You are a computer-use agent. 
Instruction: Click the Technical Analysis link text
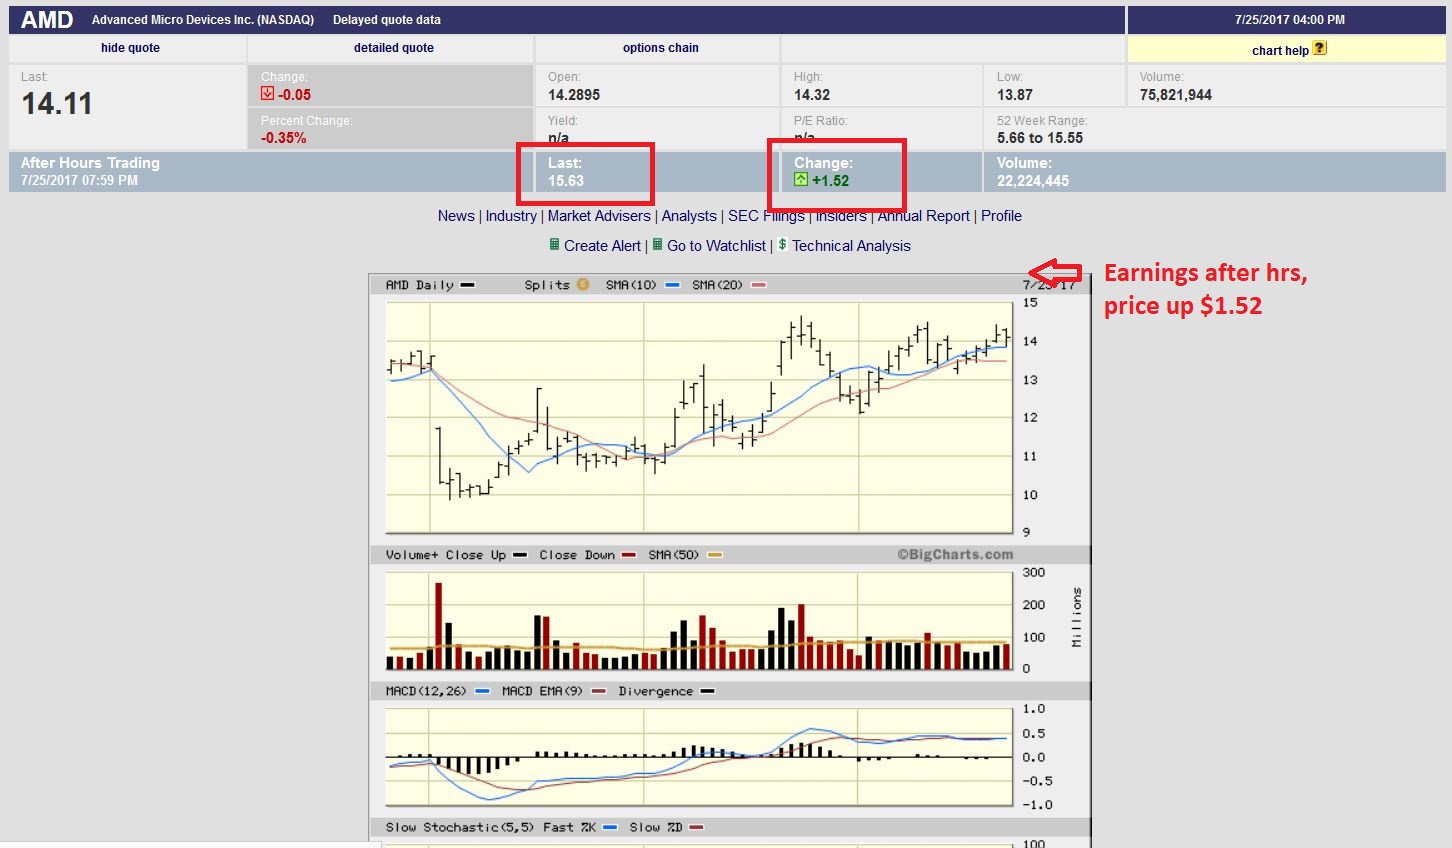851,246
